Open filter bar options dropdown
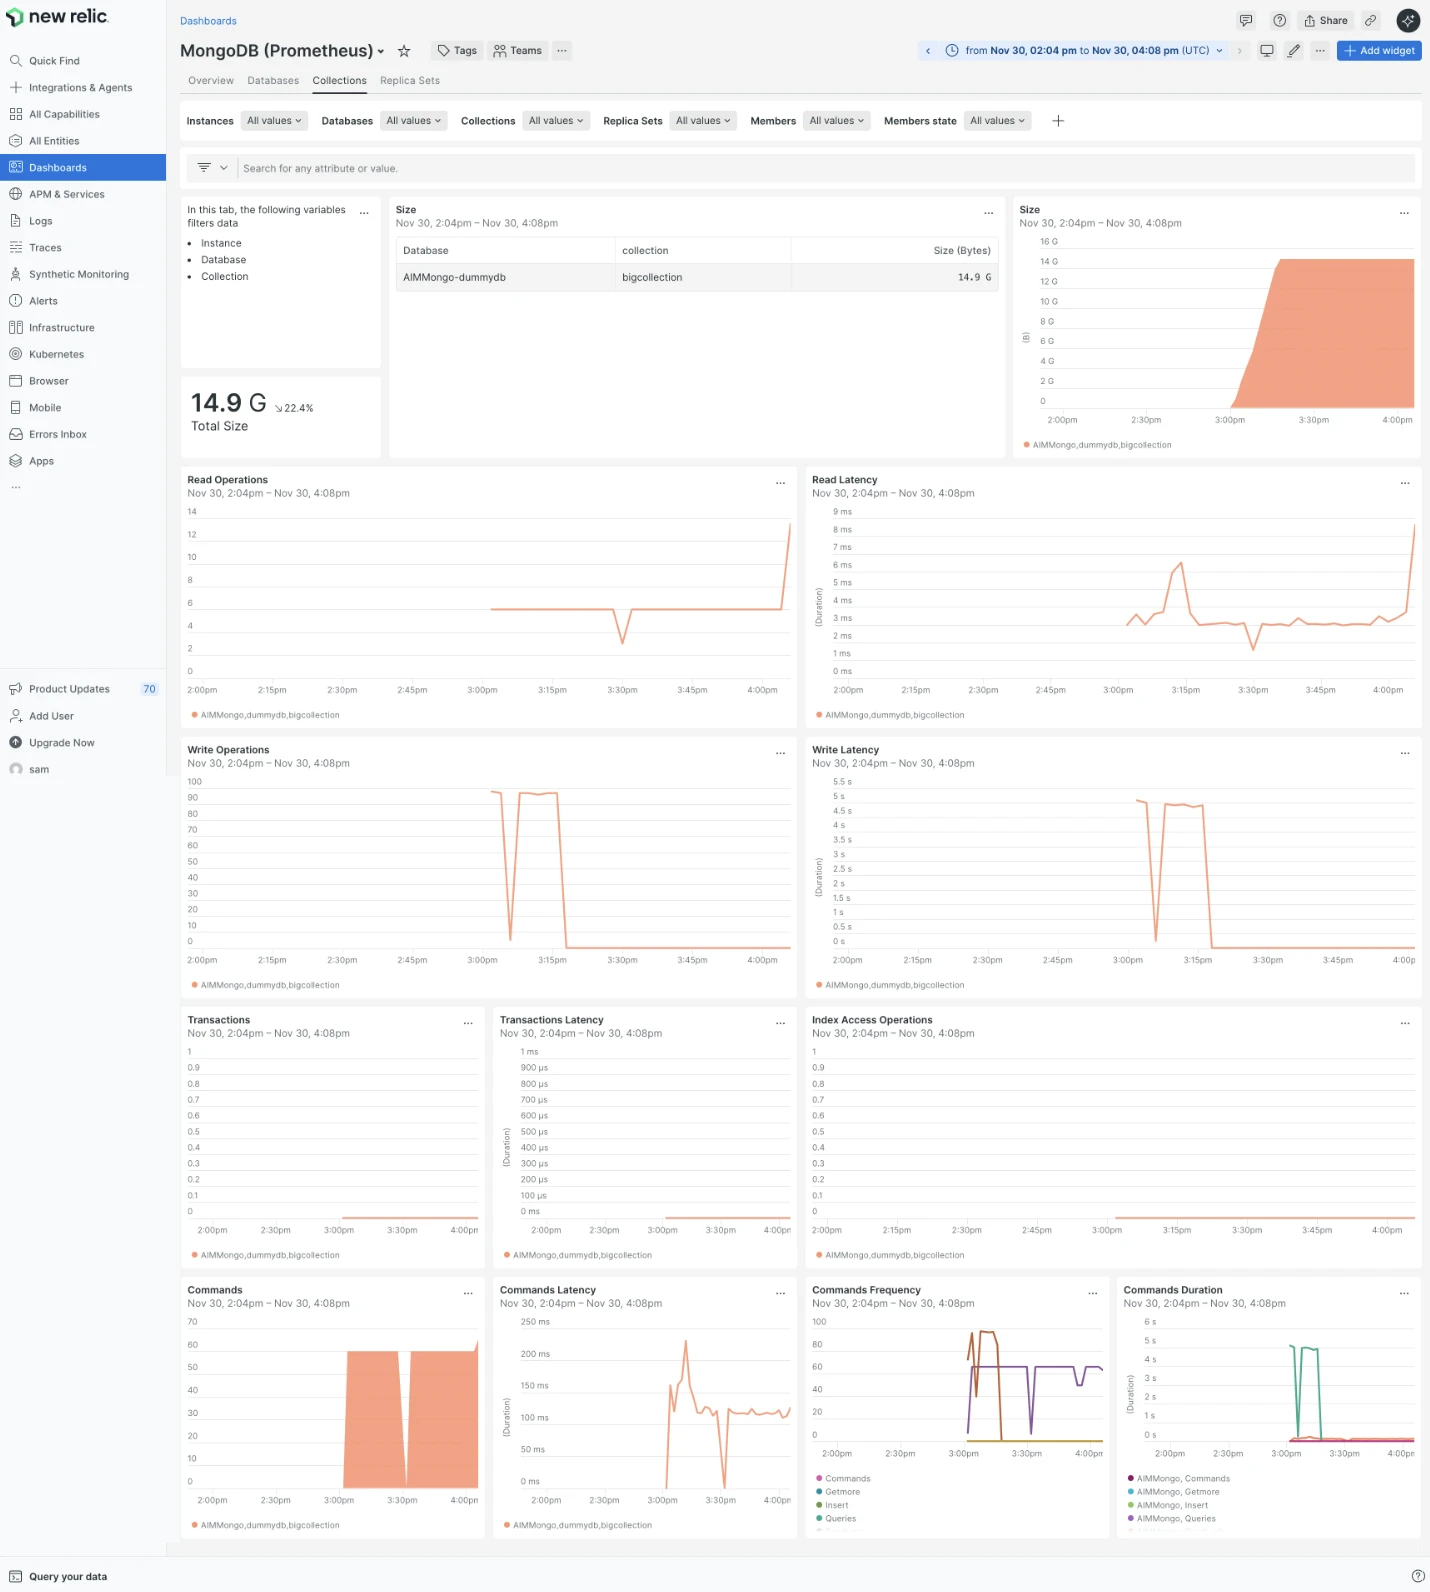The height and width of the screenshot is (1592, 1430). click(212, 168)
